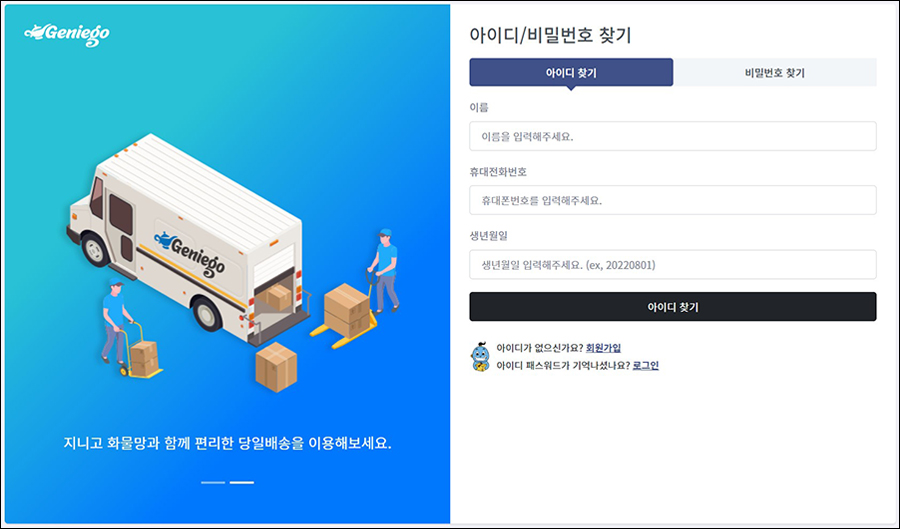Click the 아이디/비밀번호 찾기 page heading
The height and width of the screenshot is (529, 900).
coord(550,35)
